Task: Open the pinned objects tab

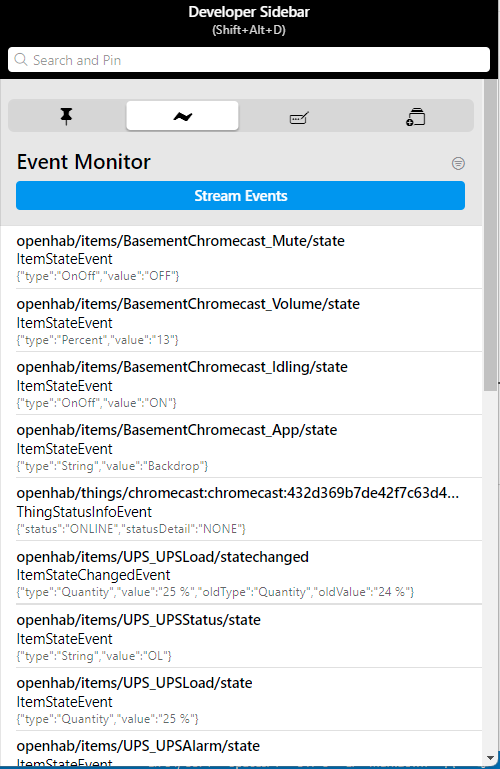Action: (66, 116)
